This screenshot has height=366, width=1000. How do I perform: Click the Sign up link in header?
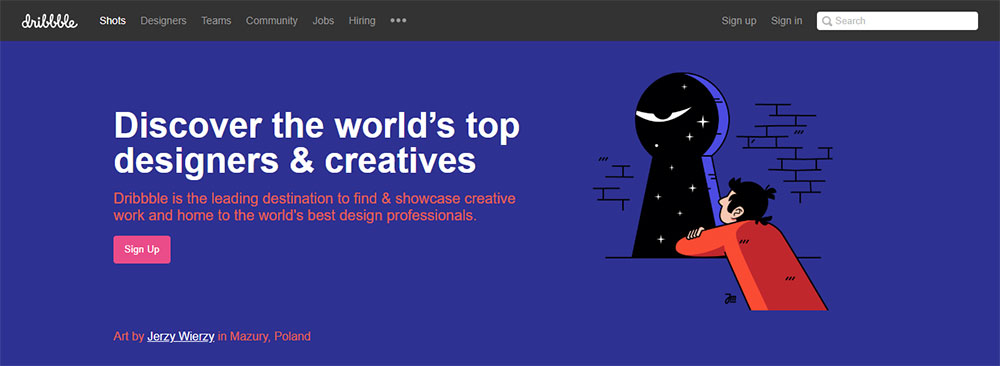point(739,20)
